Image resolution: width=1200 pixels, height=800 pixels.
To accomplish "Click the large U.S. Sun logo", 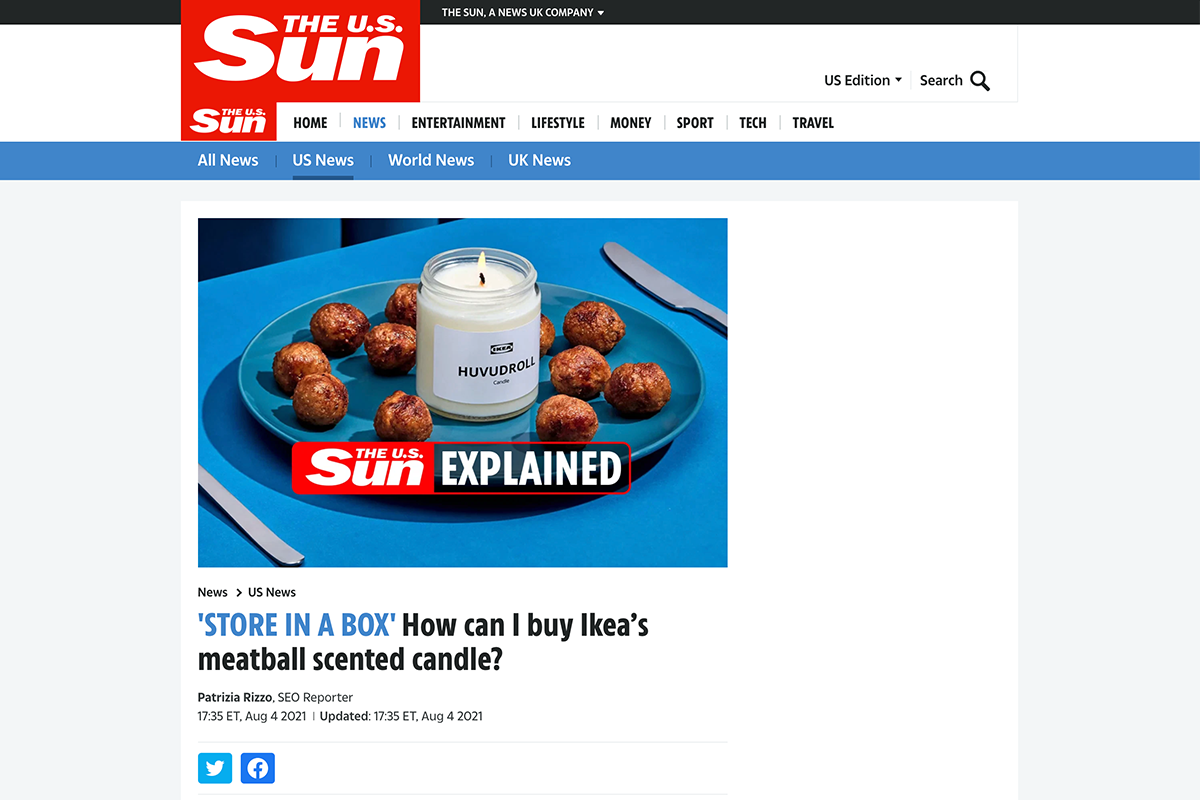I will (x=300, y=51).
